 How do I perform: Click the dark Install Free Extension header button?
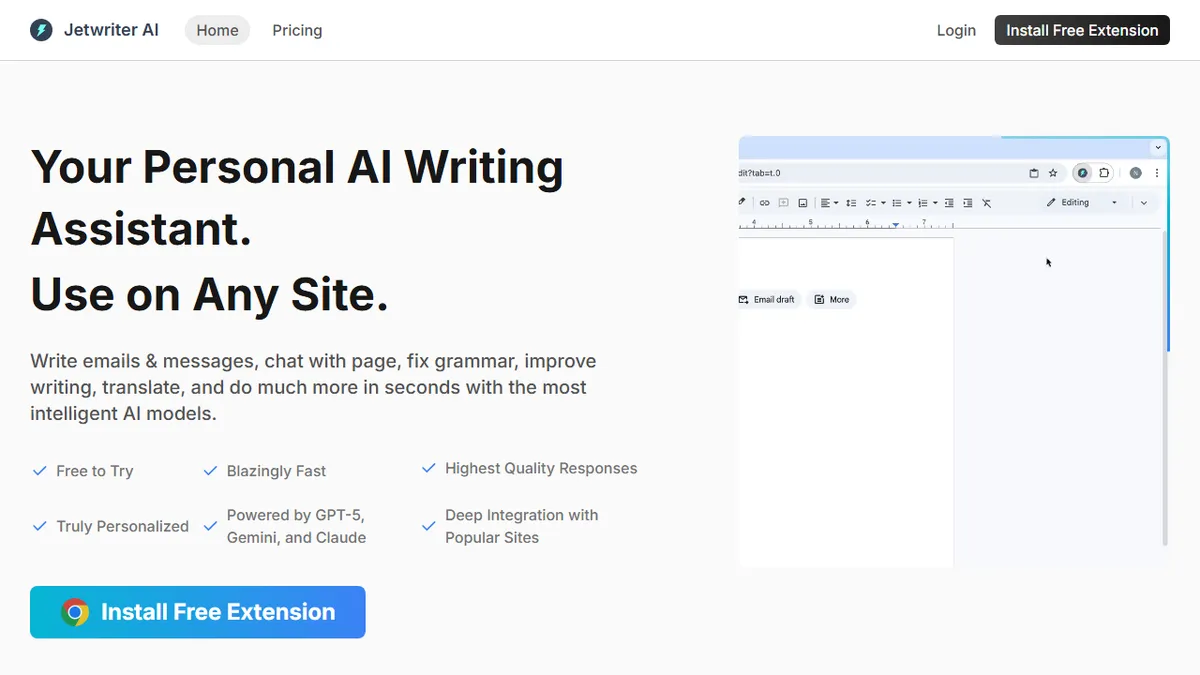[x=1082, y=30]
